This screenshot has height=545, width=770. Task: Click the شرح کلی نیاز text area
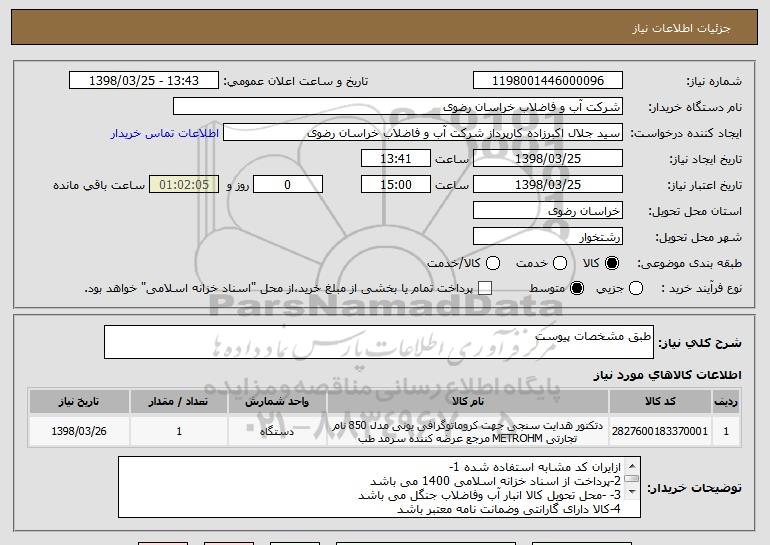(x=379, y=342)
